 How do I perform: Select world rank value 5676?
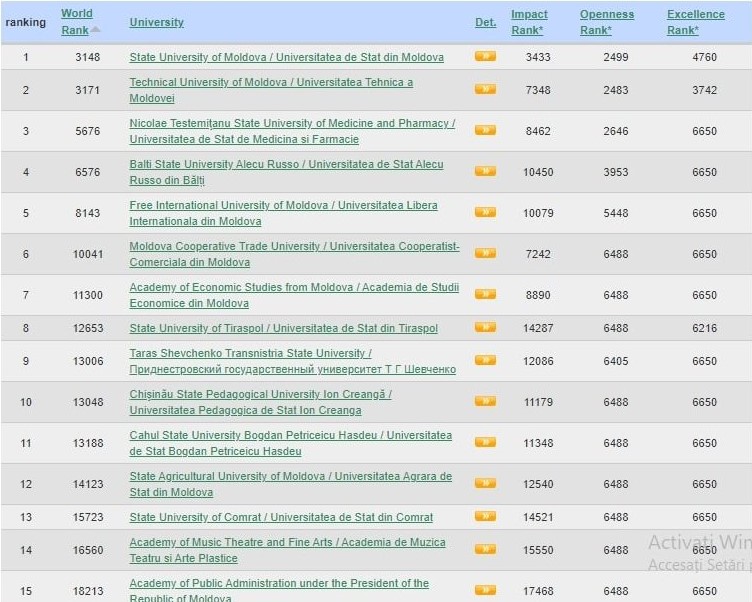(x=87, y=131)
